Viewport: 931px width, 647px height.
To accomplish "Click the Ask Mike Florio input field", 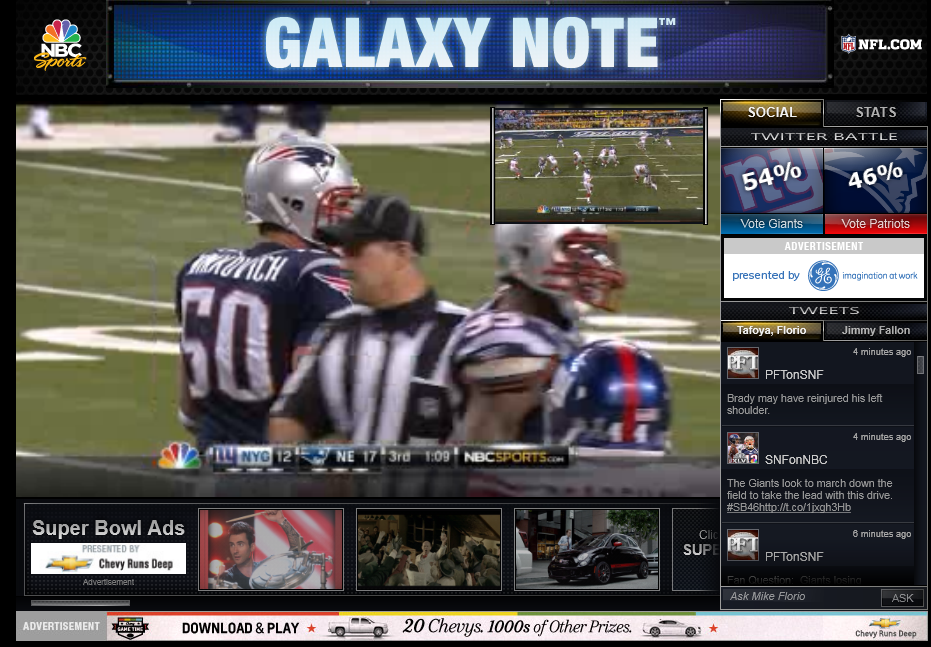I will point(800,597).
